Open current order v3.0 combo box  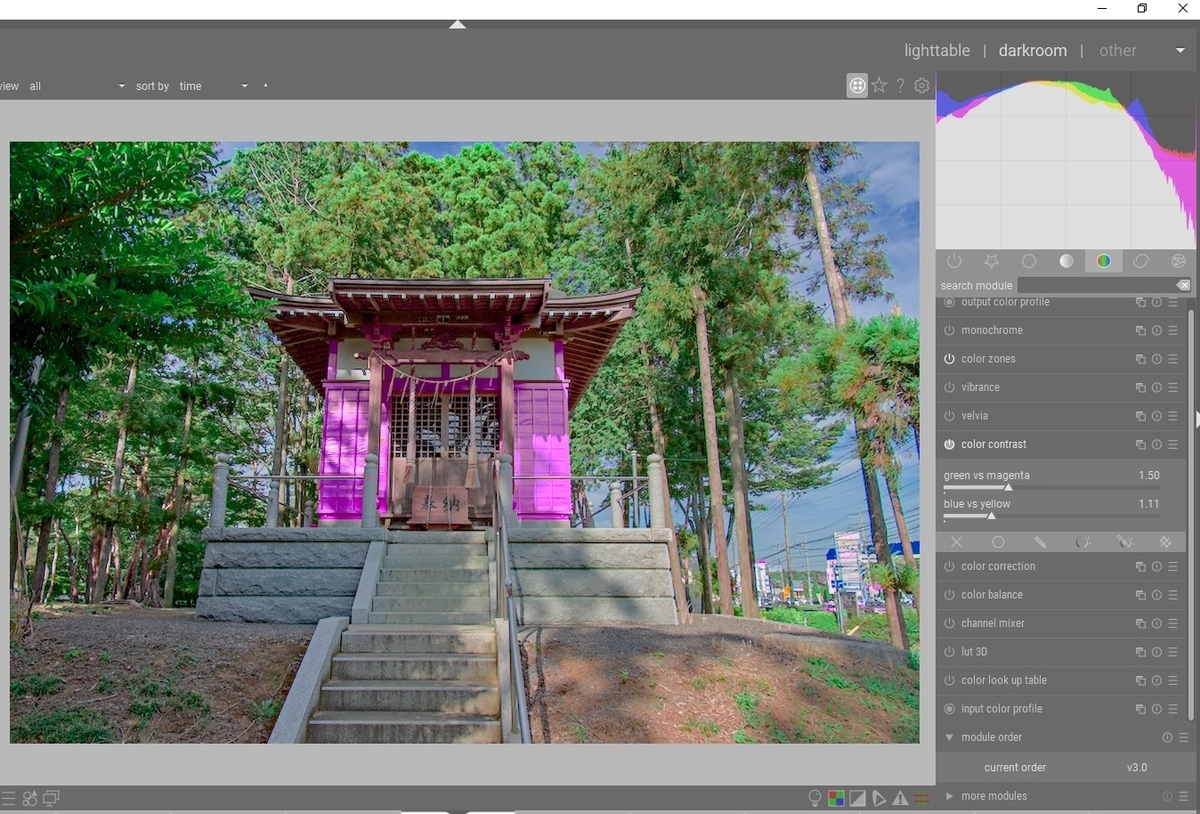pyautogui.click(x=1065, y=768)
